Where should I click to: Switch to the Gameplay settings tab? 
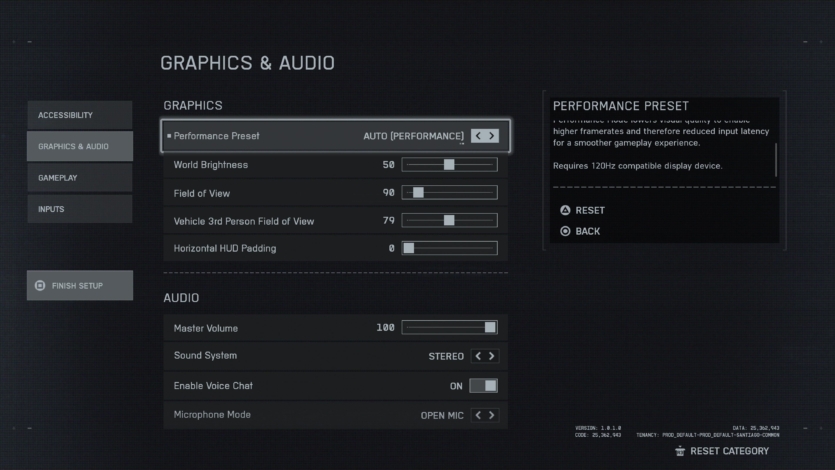79,178
